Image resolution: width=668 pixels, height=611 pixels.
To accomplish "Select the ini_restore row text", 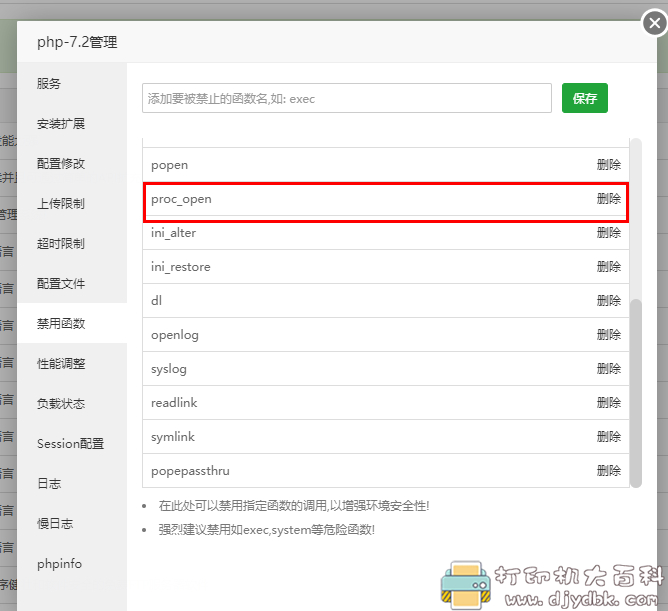I will coord(181,267).
